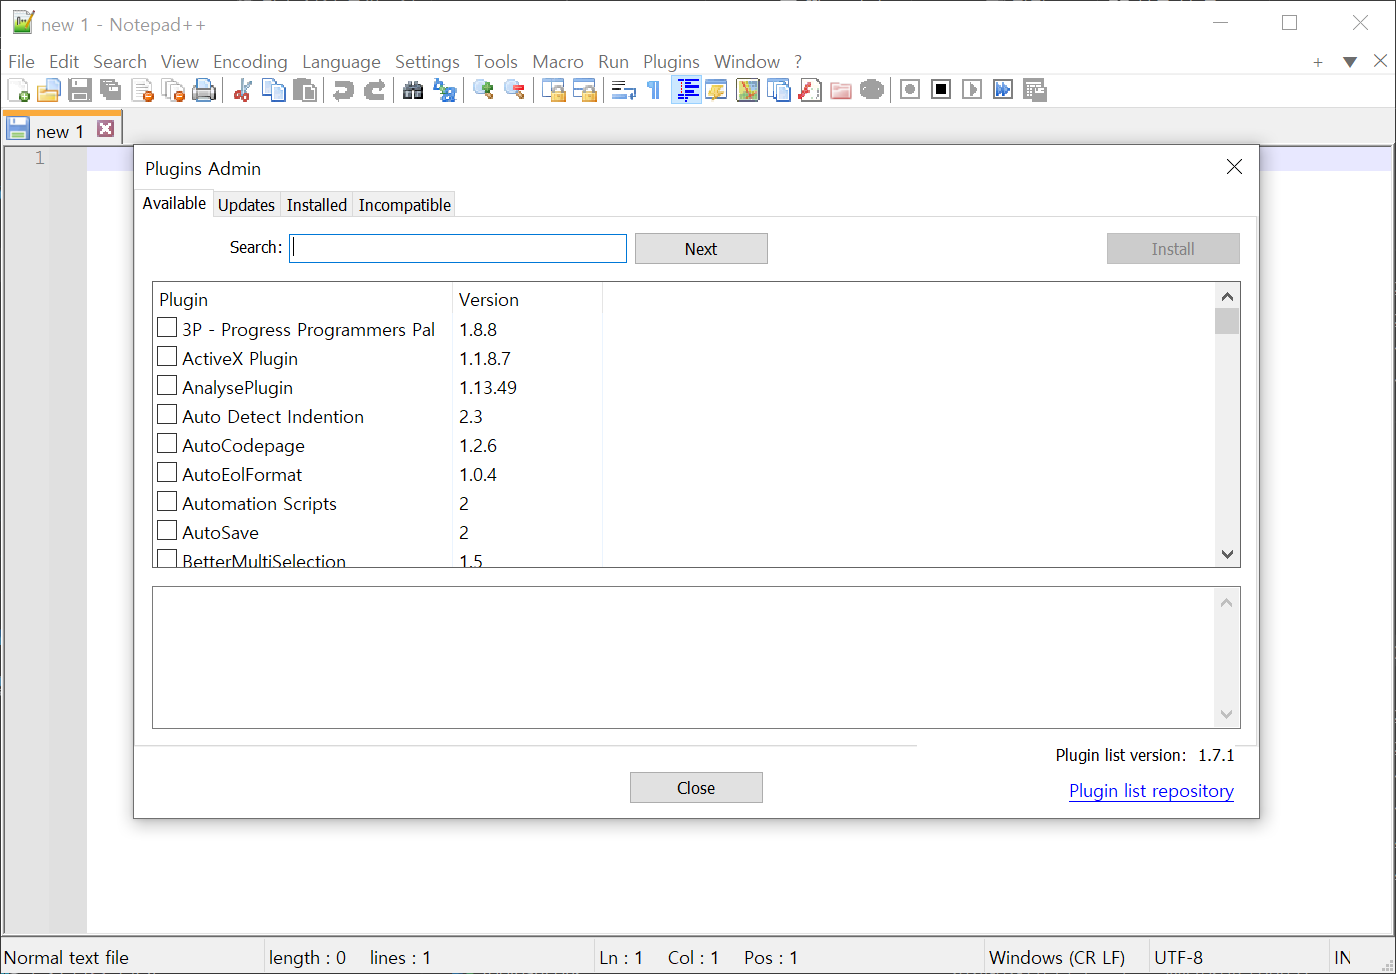Check the 3P - Progress Programmers Pal plugin

point(167,327)
